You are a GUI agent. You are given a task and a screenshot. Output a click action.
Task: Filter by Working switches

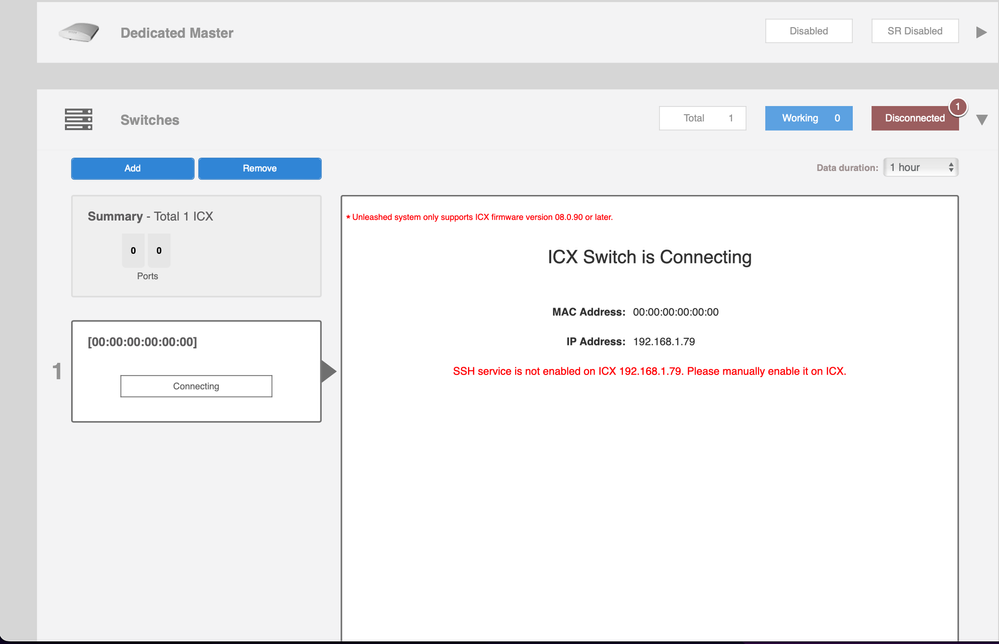(809, 118)
